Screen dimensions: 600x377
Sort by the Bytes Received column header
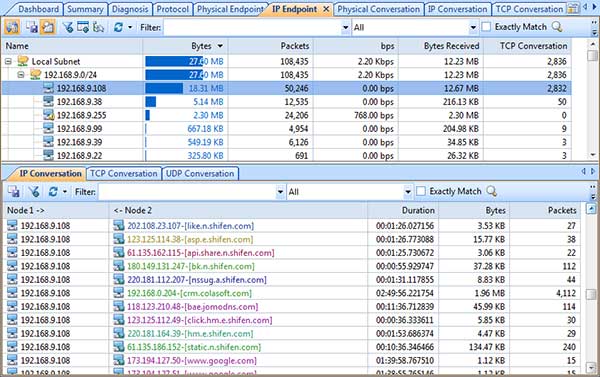pyautogui.click(x=441, y=46)
